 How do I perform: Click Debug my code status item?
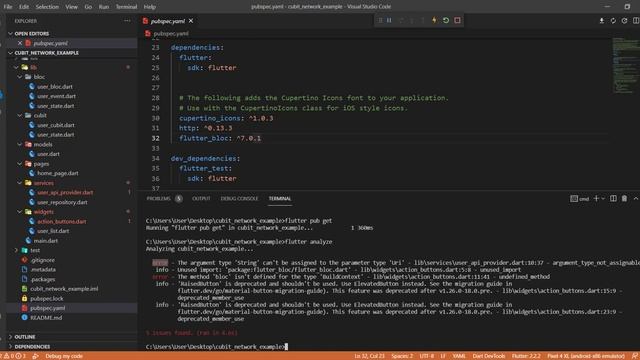(x=64, y=356)
